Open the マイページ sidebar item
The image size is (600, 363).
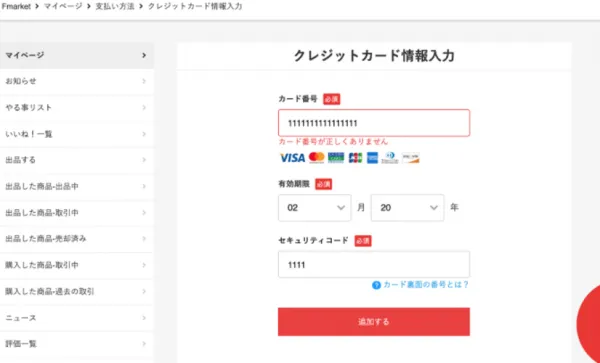77,55
